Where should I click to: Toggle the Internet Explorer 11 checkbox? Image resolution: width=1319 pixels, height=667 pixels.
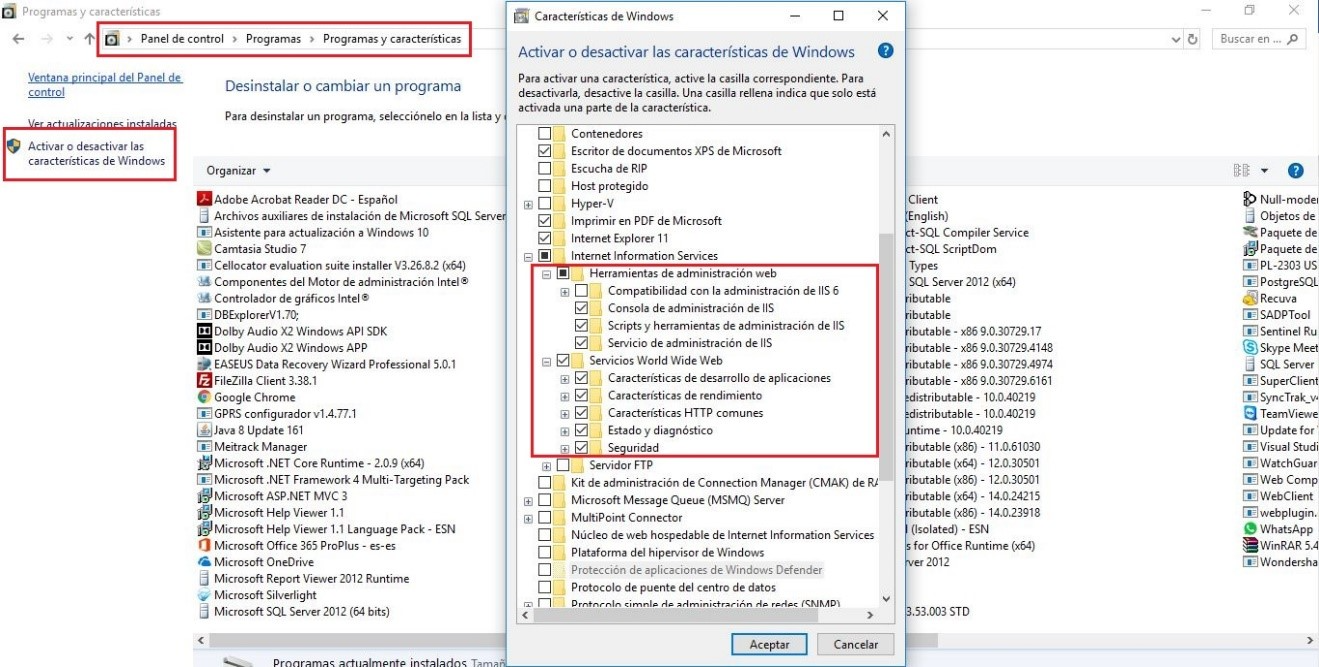[x=545, y=238]
